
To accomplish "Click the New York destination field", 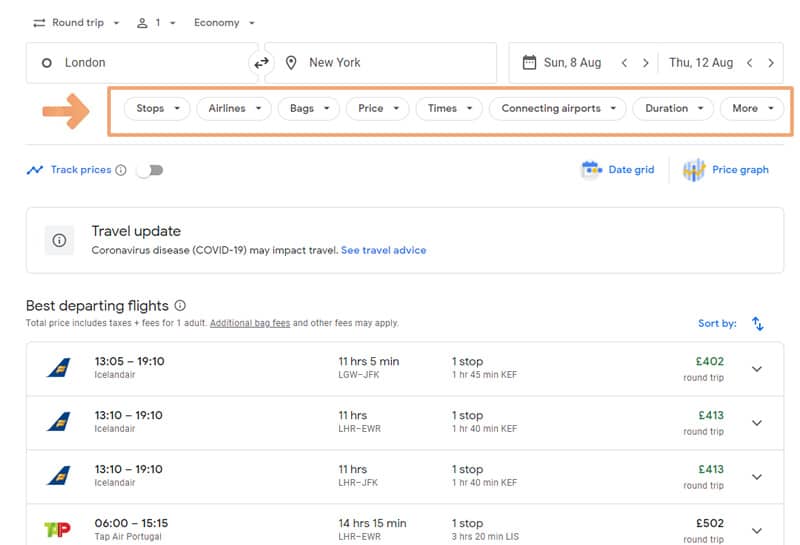I will [x=381, y=63].
